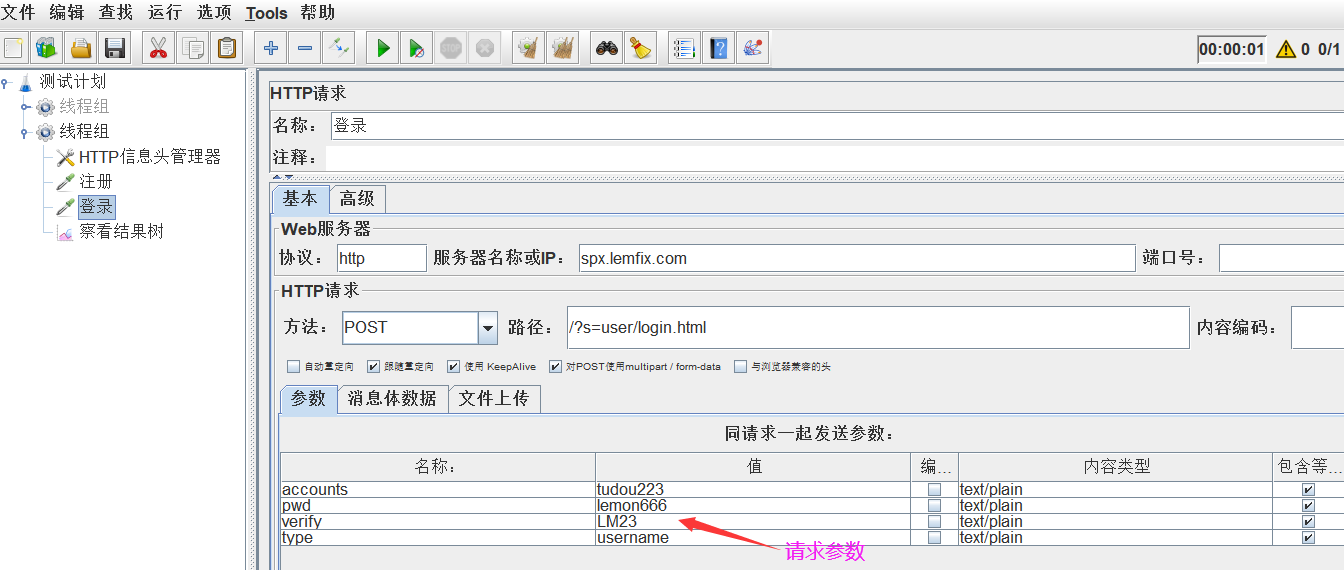1344x570 pixels.
Task: Open the 运行 menu
Action: coord(165,12)
